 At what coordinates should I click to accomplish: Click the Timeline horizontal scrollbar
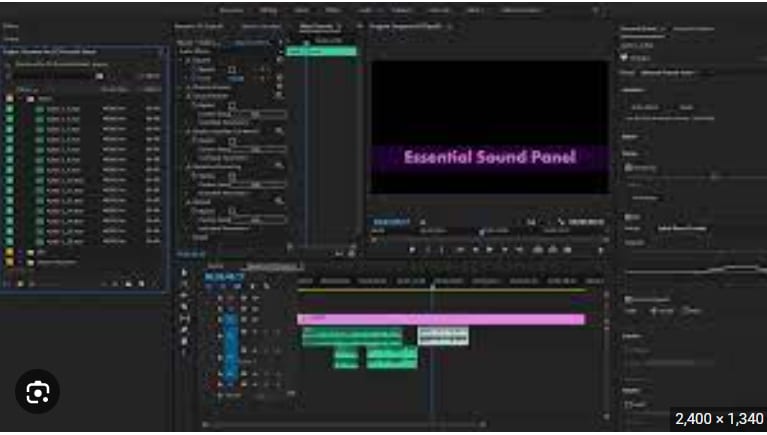point(344,424)
